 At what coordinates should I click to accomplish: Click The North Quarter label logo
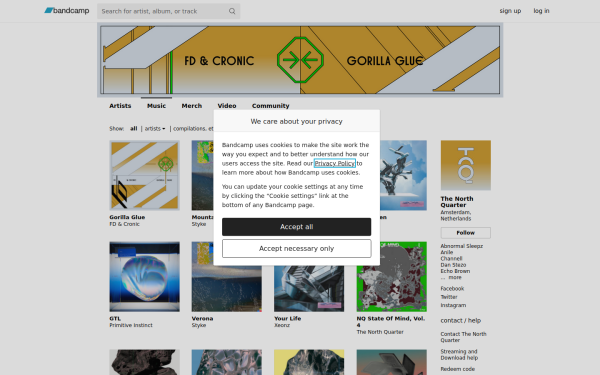pos(466,165)
